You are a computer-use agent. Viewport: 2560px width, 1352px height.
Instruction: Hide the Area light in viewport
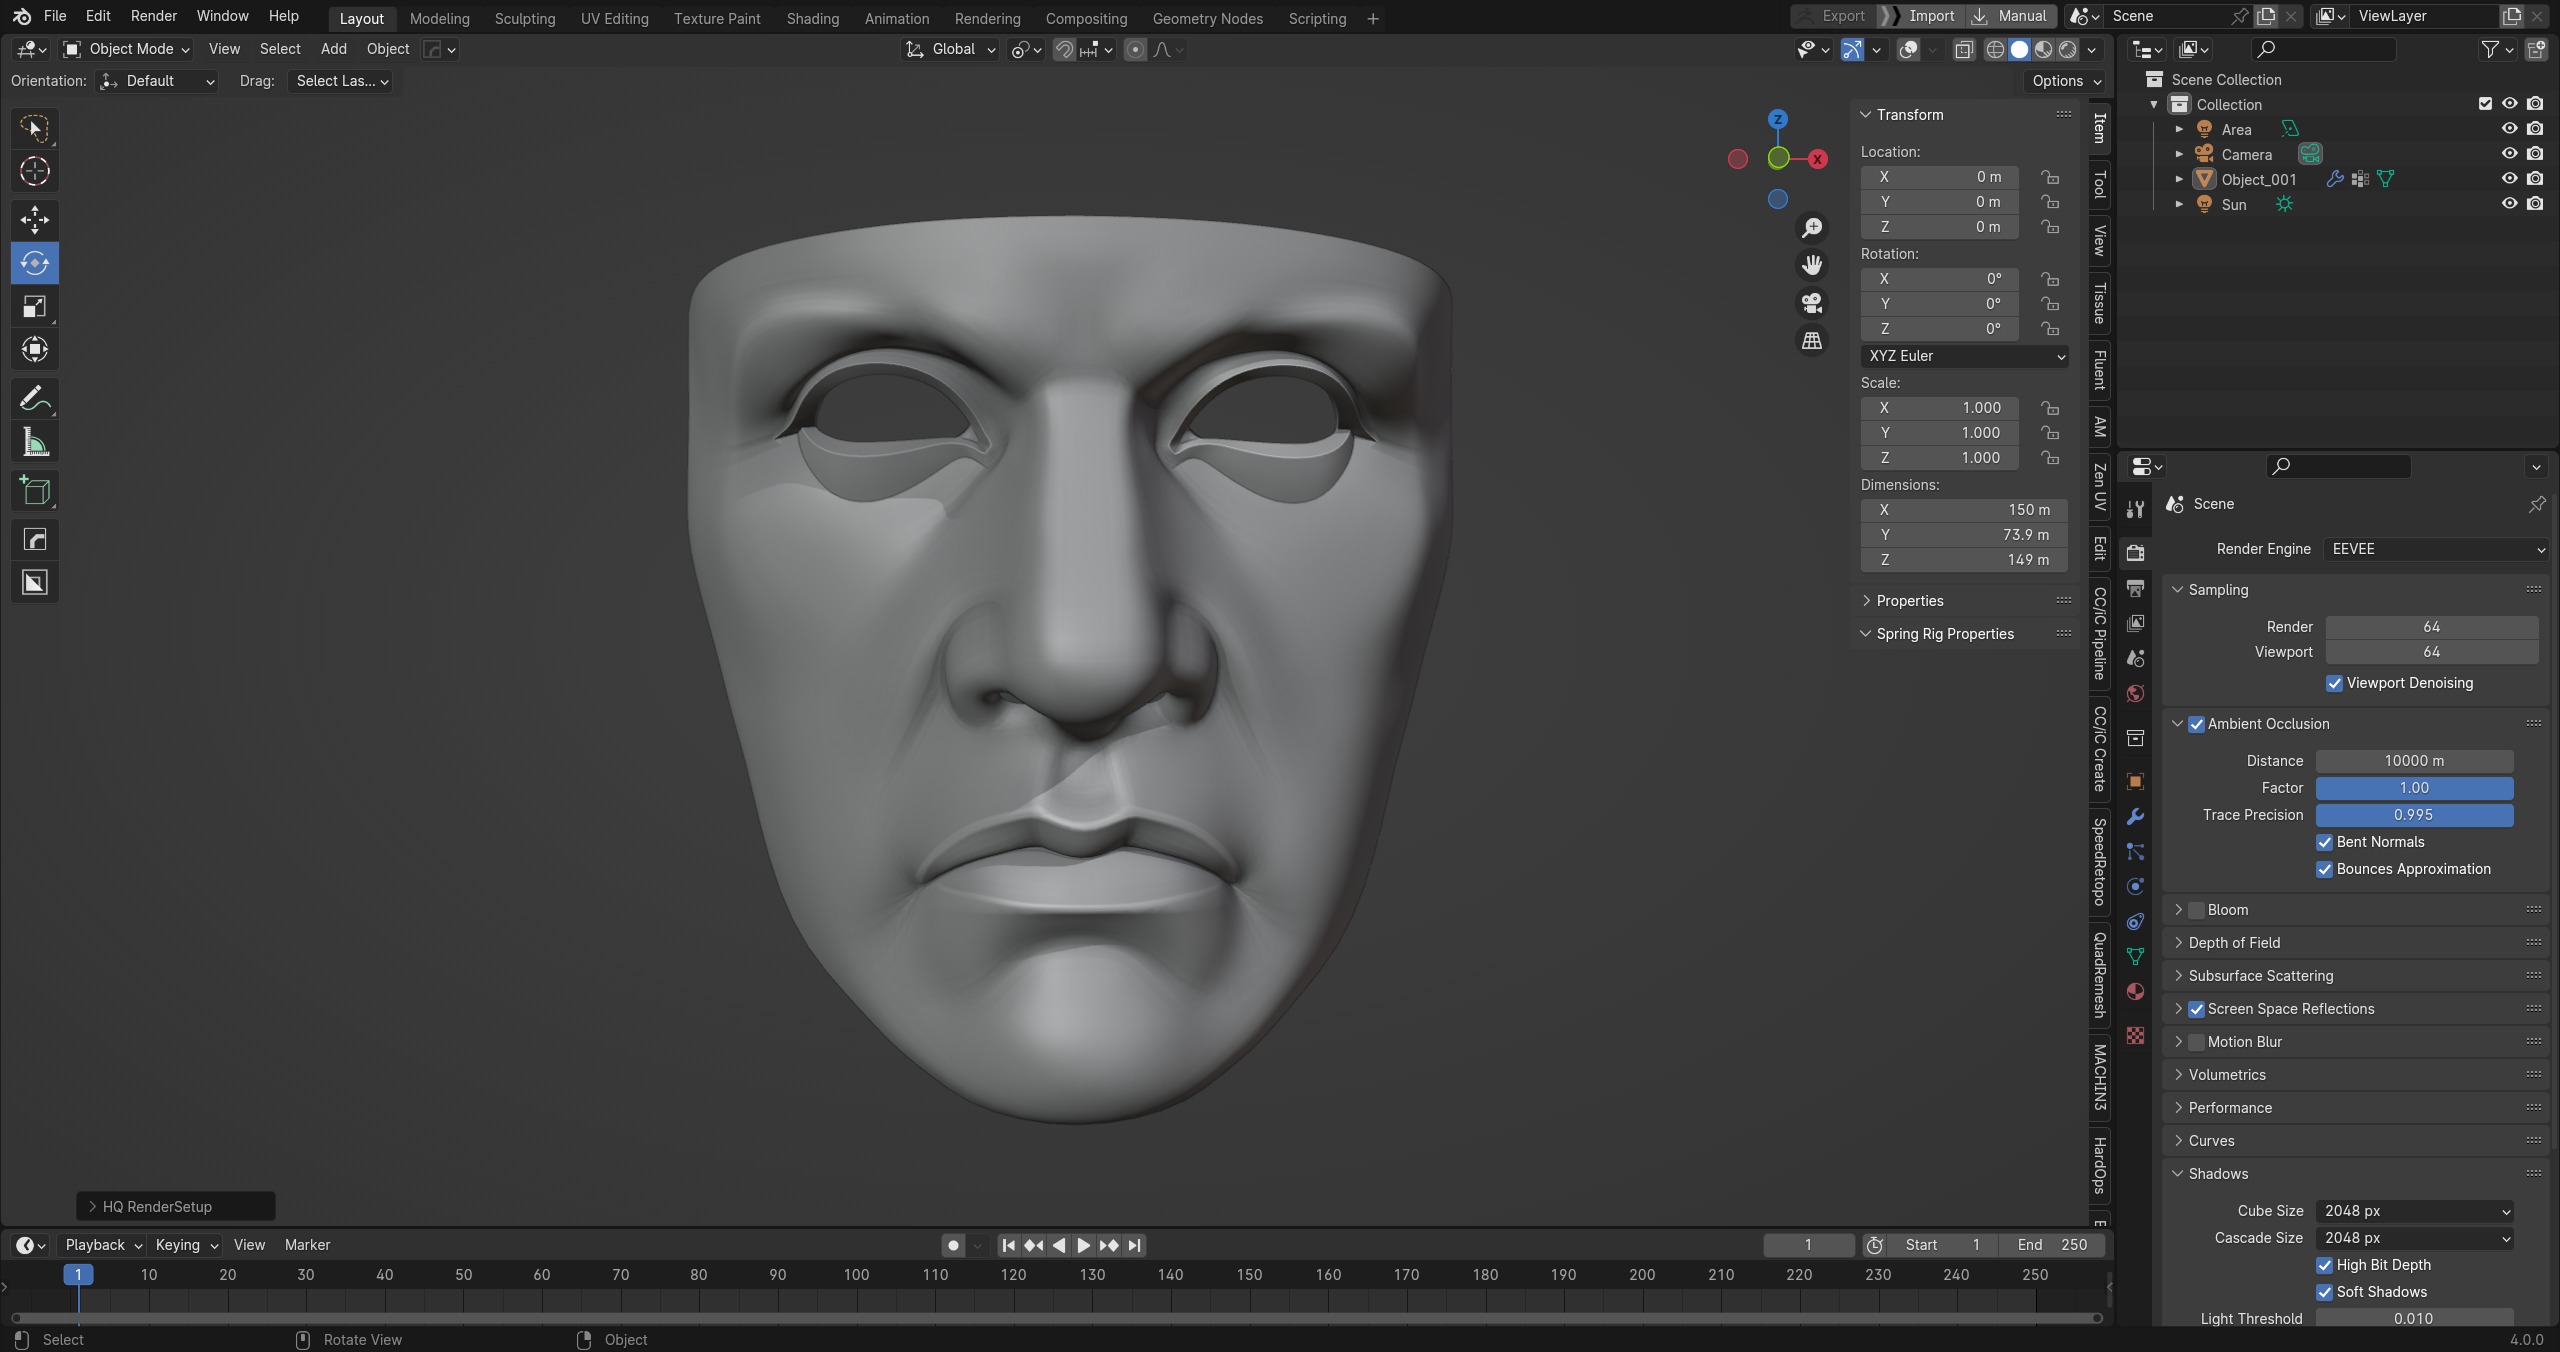(2509, 129)
